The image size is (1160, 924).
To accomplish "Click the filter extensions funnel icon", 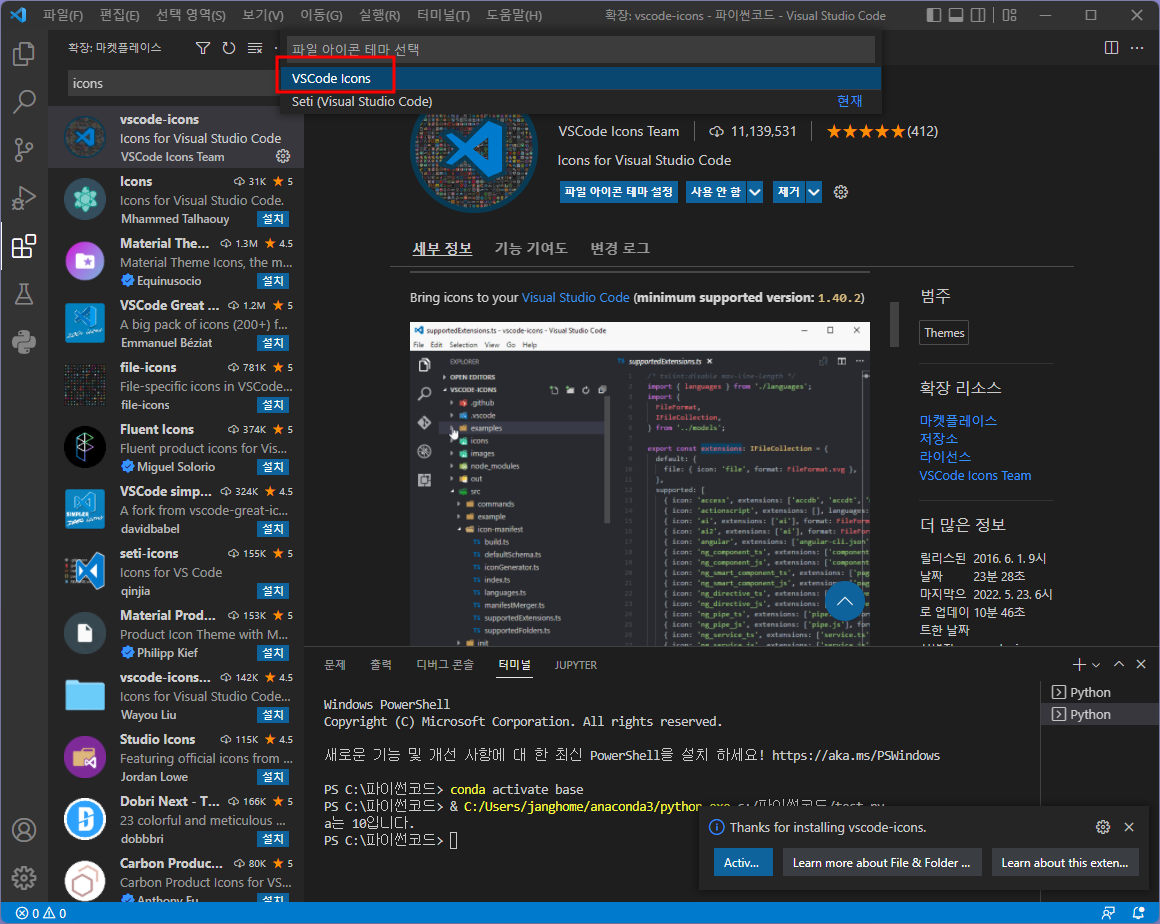I will 203,48.
